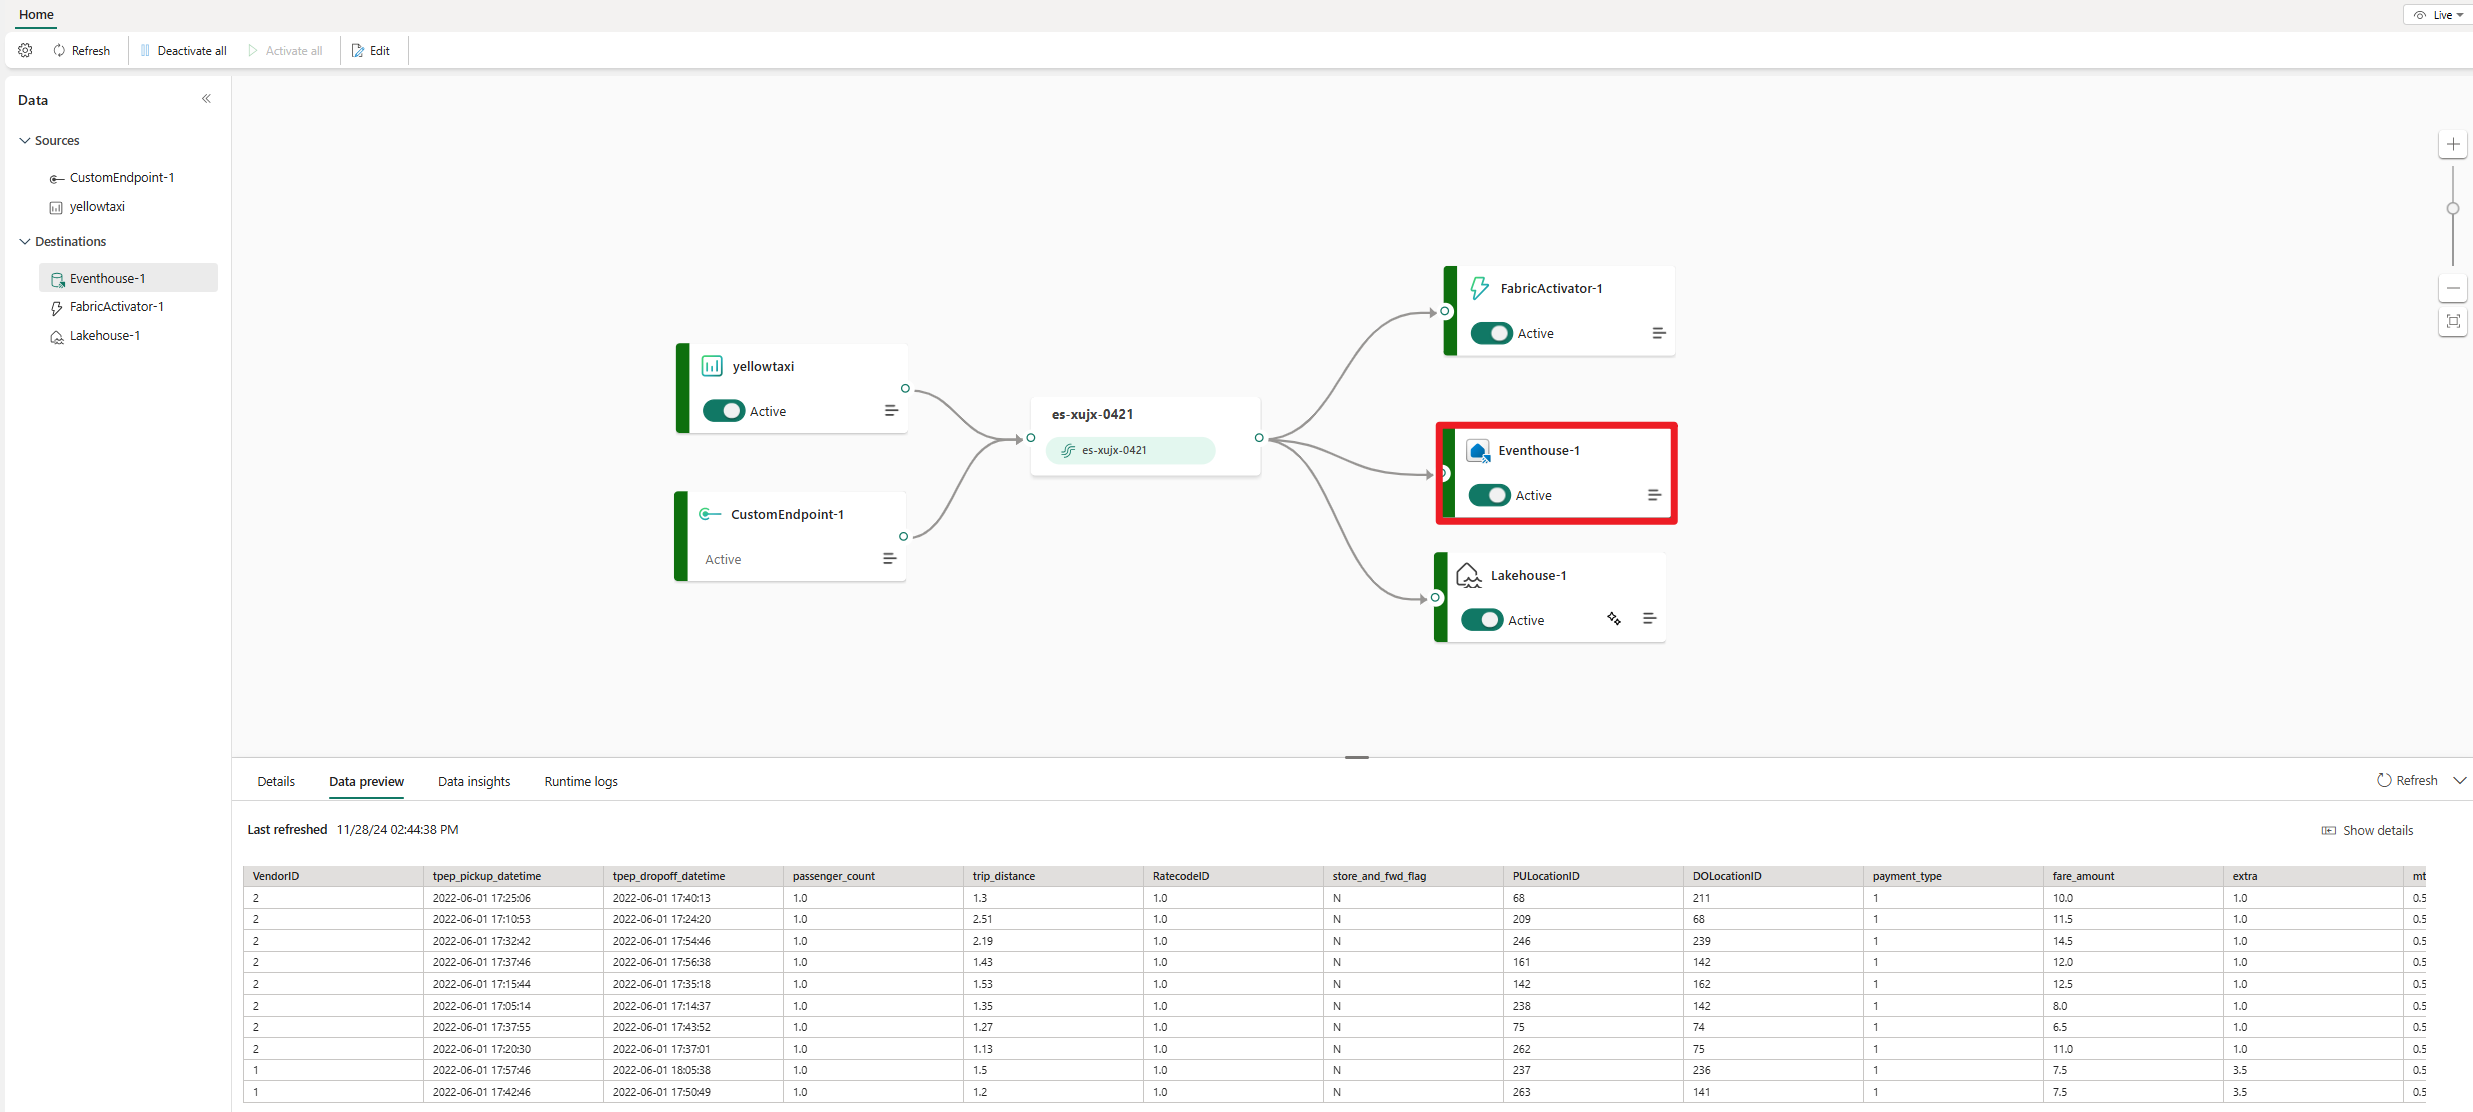Collapse the bottom pane with the chevron

click(x=2459, y=780)
